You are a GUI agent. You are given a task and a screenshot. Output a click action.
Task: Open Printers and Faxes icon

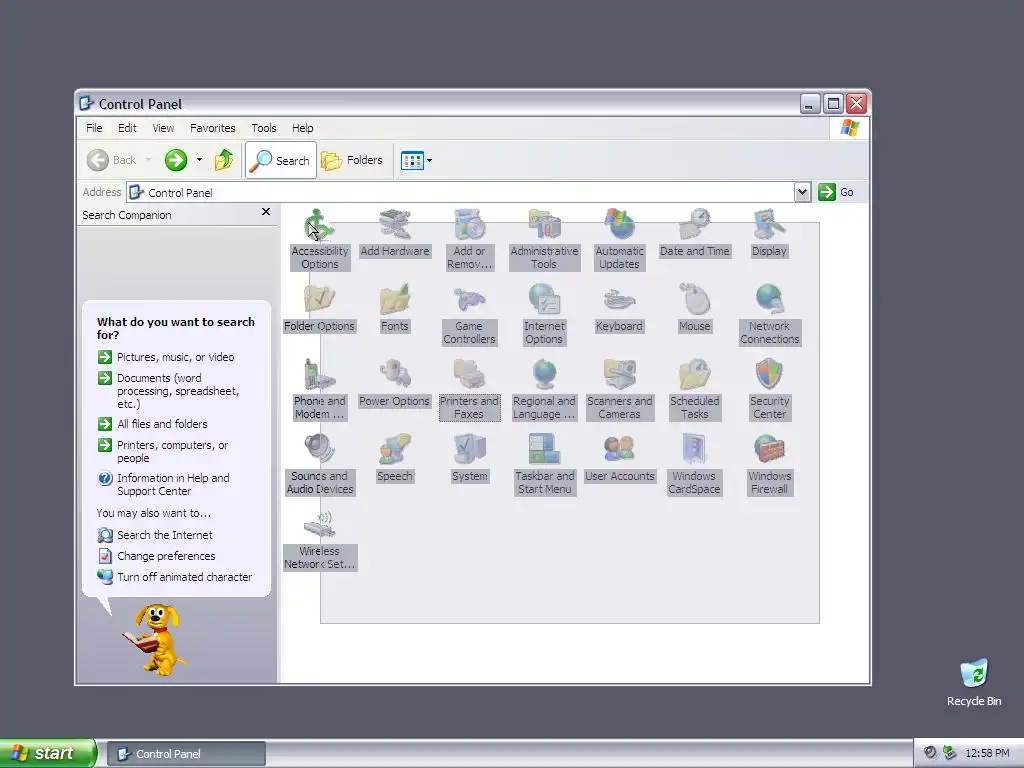coord(469,389)
